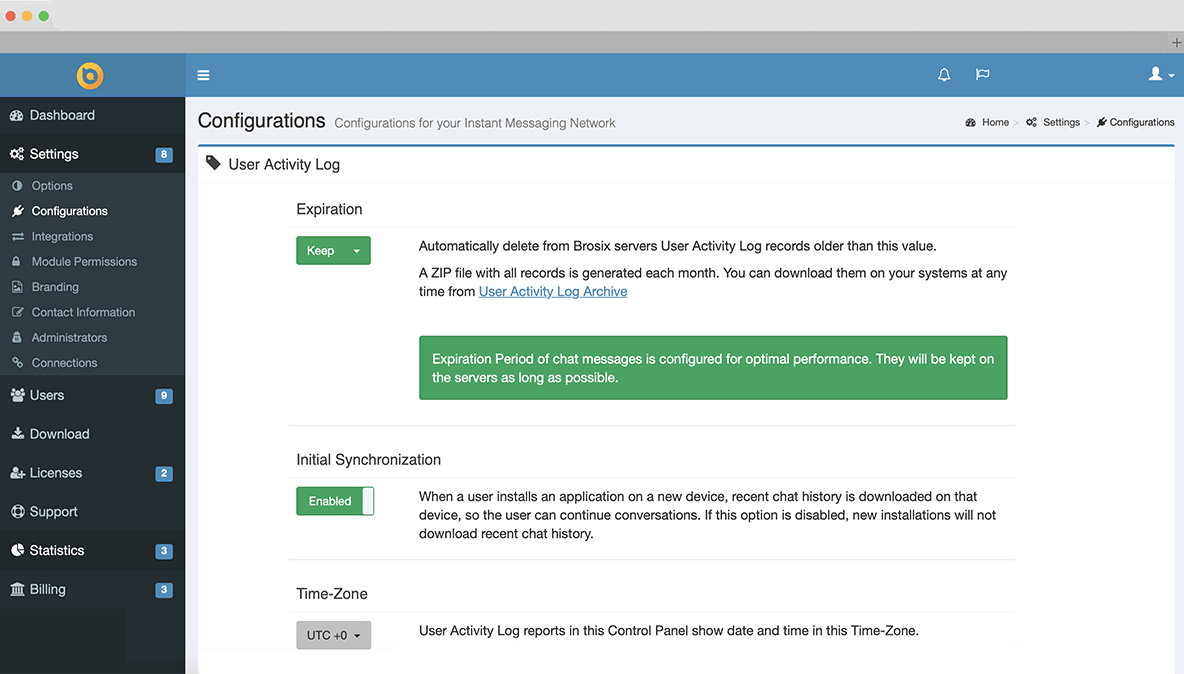
Task: Toggle the Initial Synchronization Enabled switch
Action: [x=335, y=501]
